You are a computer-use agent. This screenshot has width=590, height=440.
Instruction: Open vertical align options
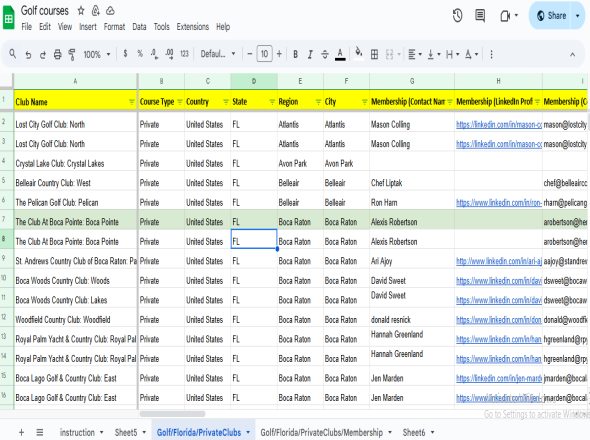pyautogui.click(x=433, y=55)
